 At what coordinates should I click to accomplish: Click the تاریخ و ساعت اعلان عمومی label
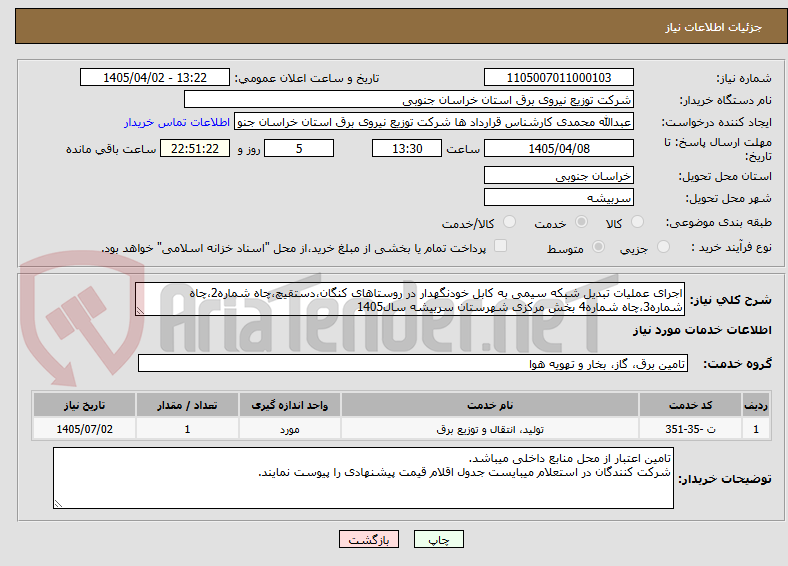(307, 78)
